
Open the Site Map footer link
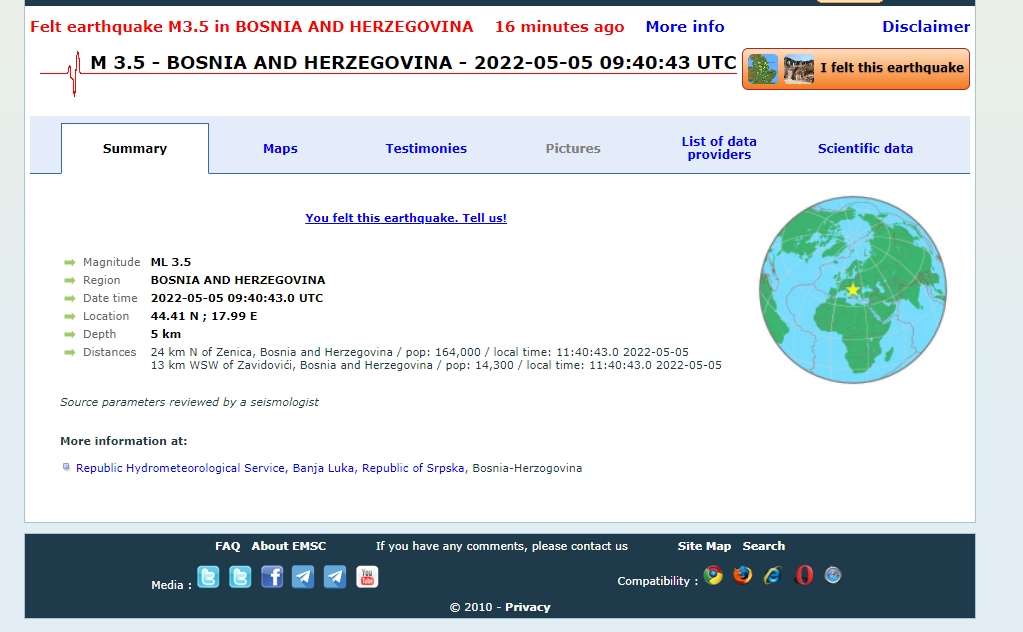(x=704, y=546)
